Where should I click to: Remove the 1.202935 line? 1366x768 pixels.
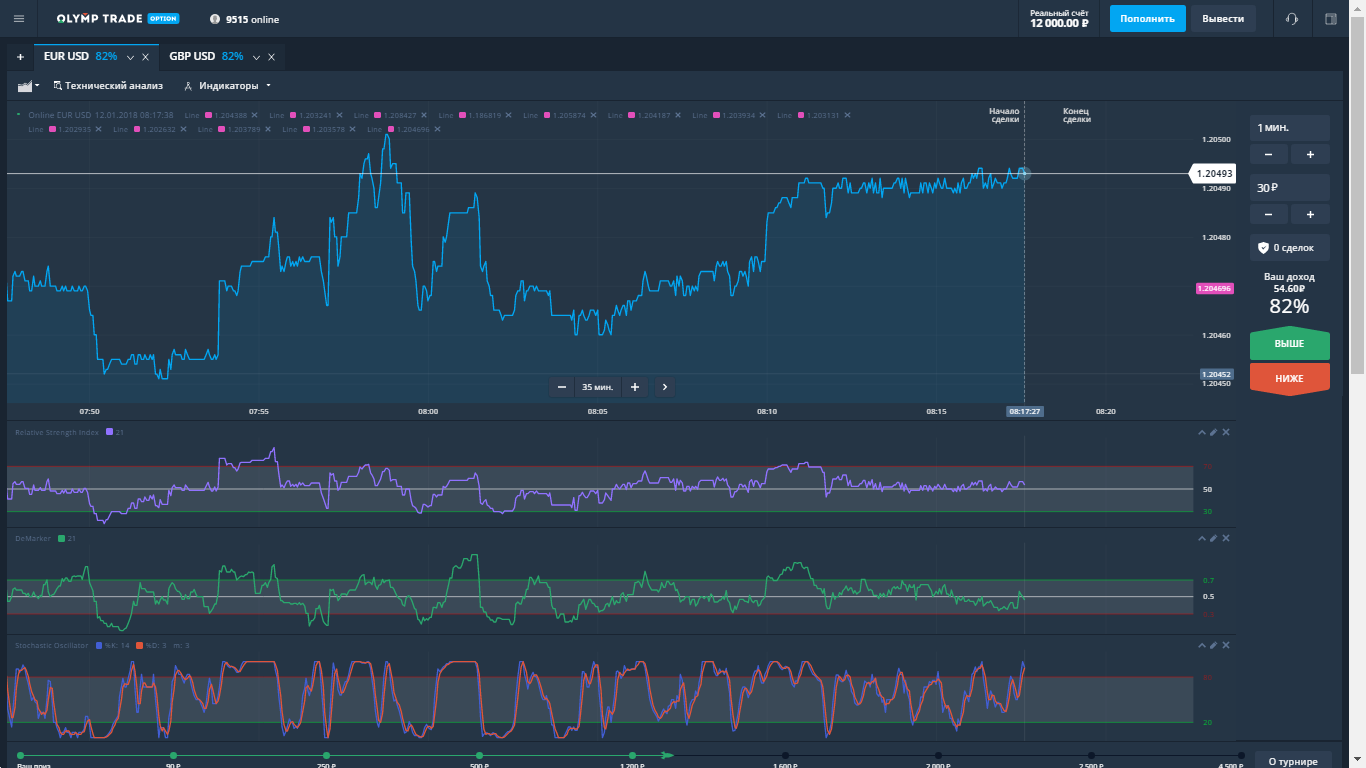(x=98, y=129)
